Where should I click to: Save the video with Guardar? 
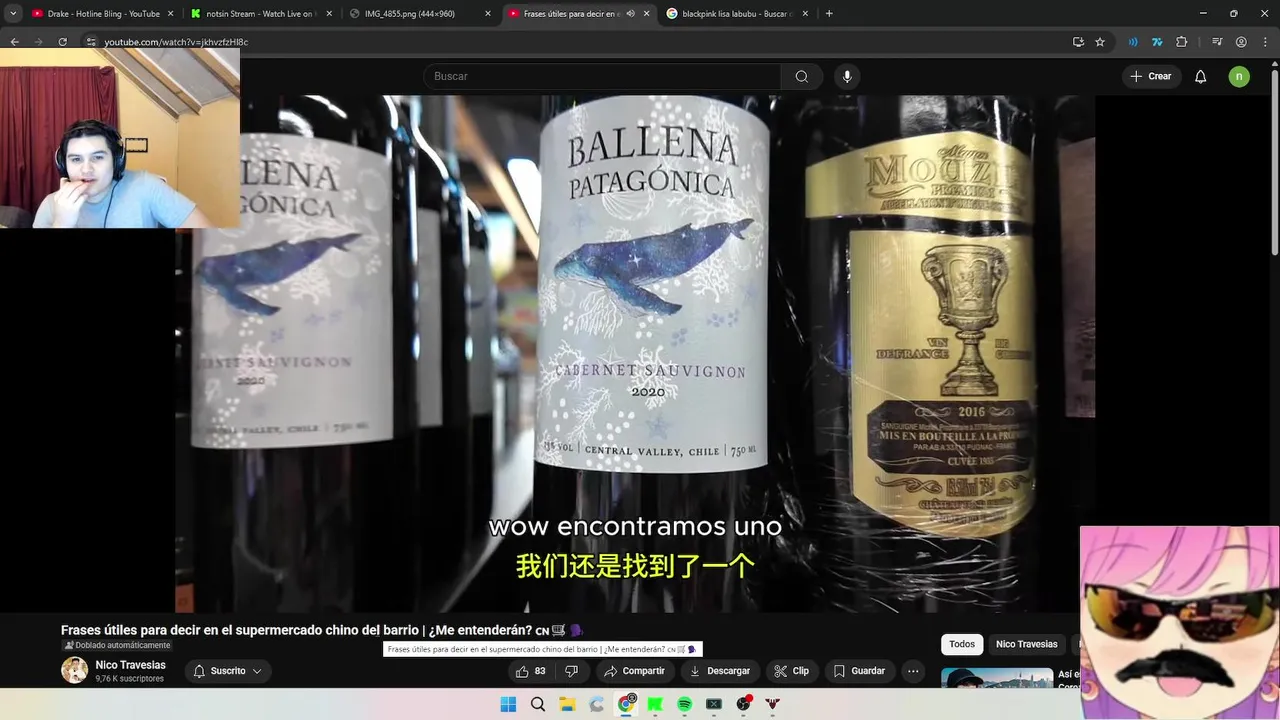[859, 671]
